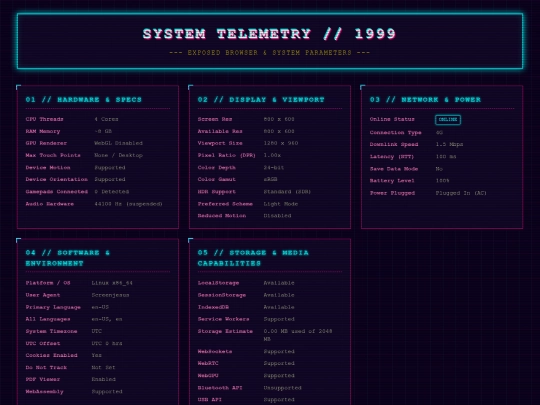The height and width of the screenshot is (405, 540).
Task: Click the 'Pixel Ratio (DPR)' label
Action: (x=227, y=155)
